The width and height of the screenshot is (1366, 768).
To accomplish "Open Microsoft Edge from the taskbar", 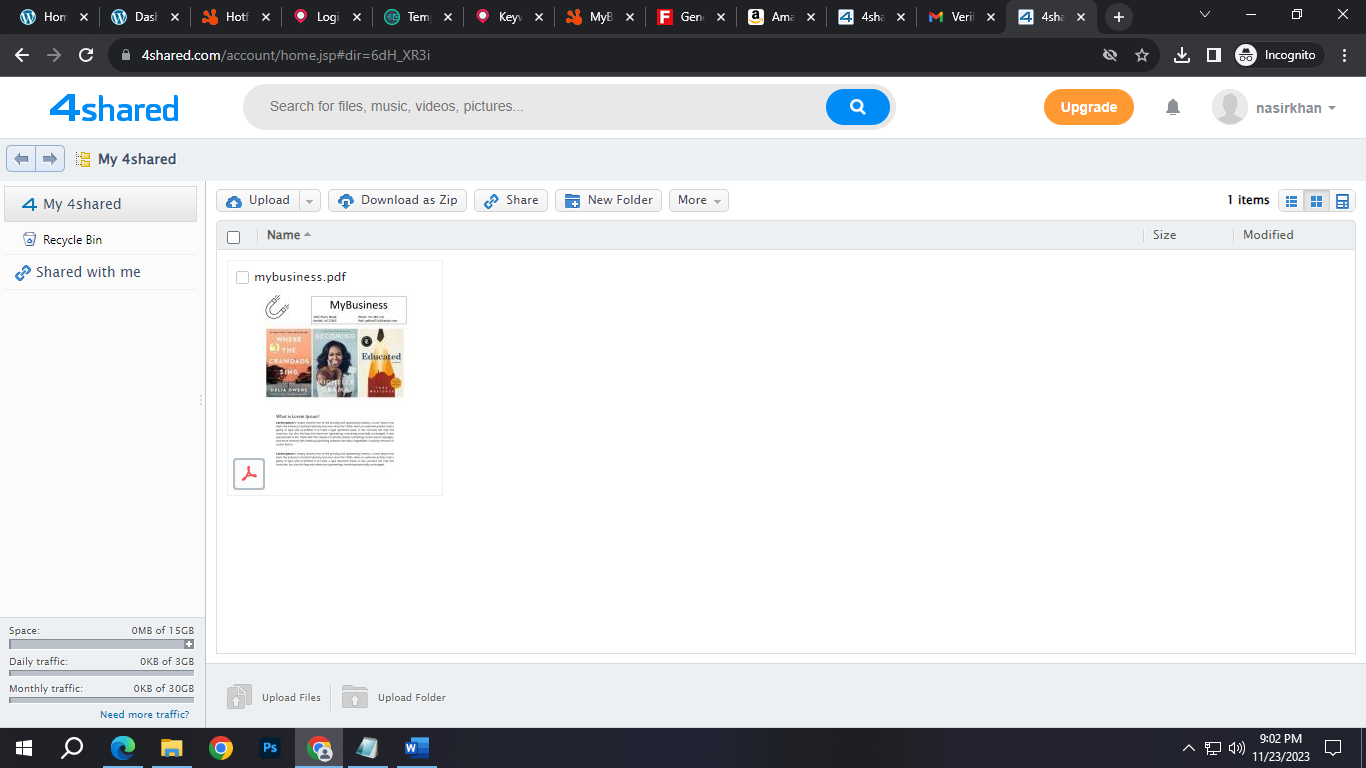I will pyautogui.click(x=122, y=747).
